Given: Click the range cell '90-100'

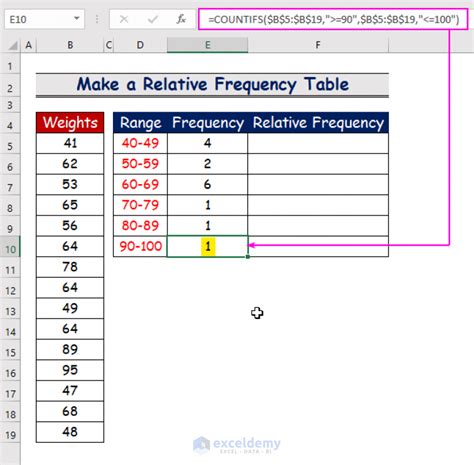Looking at the screenshot, I should [x=140, y=247].
